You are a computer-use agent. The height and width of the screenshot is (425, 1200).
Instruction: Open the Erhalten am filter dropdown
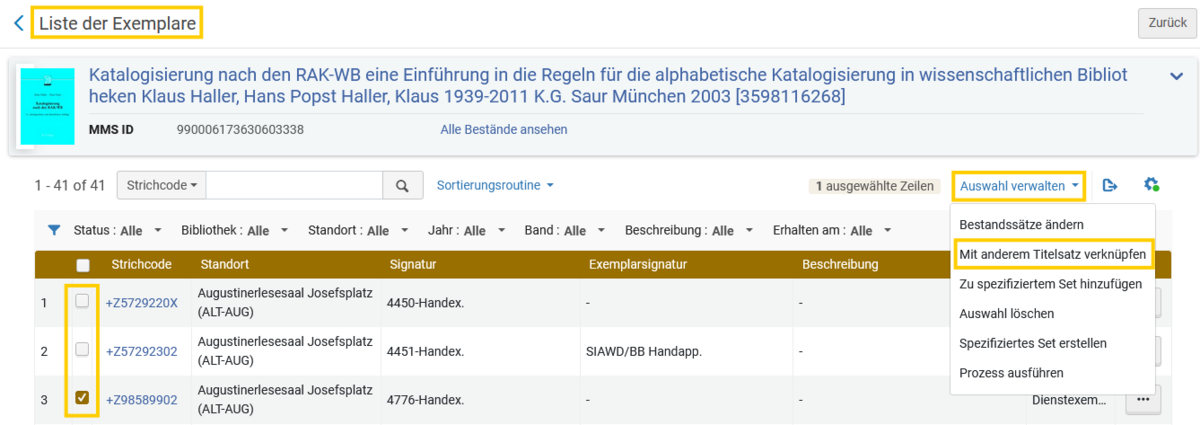[x=834, y=230]
